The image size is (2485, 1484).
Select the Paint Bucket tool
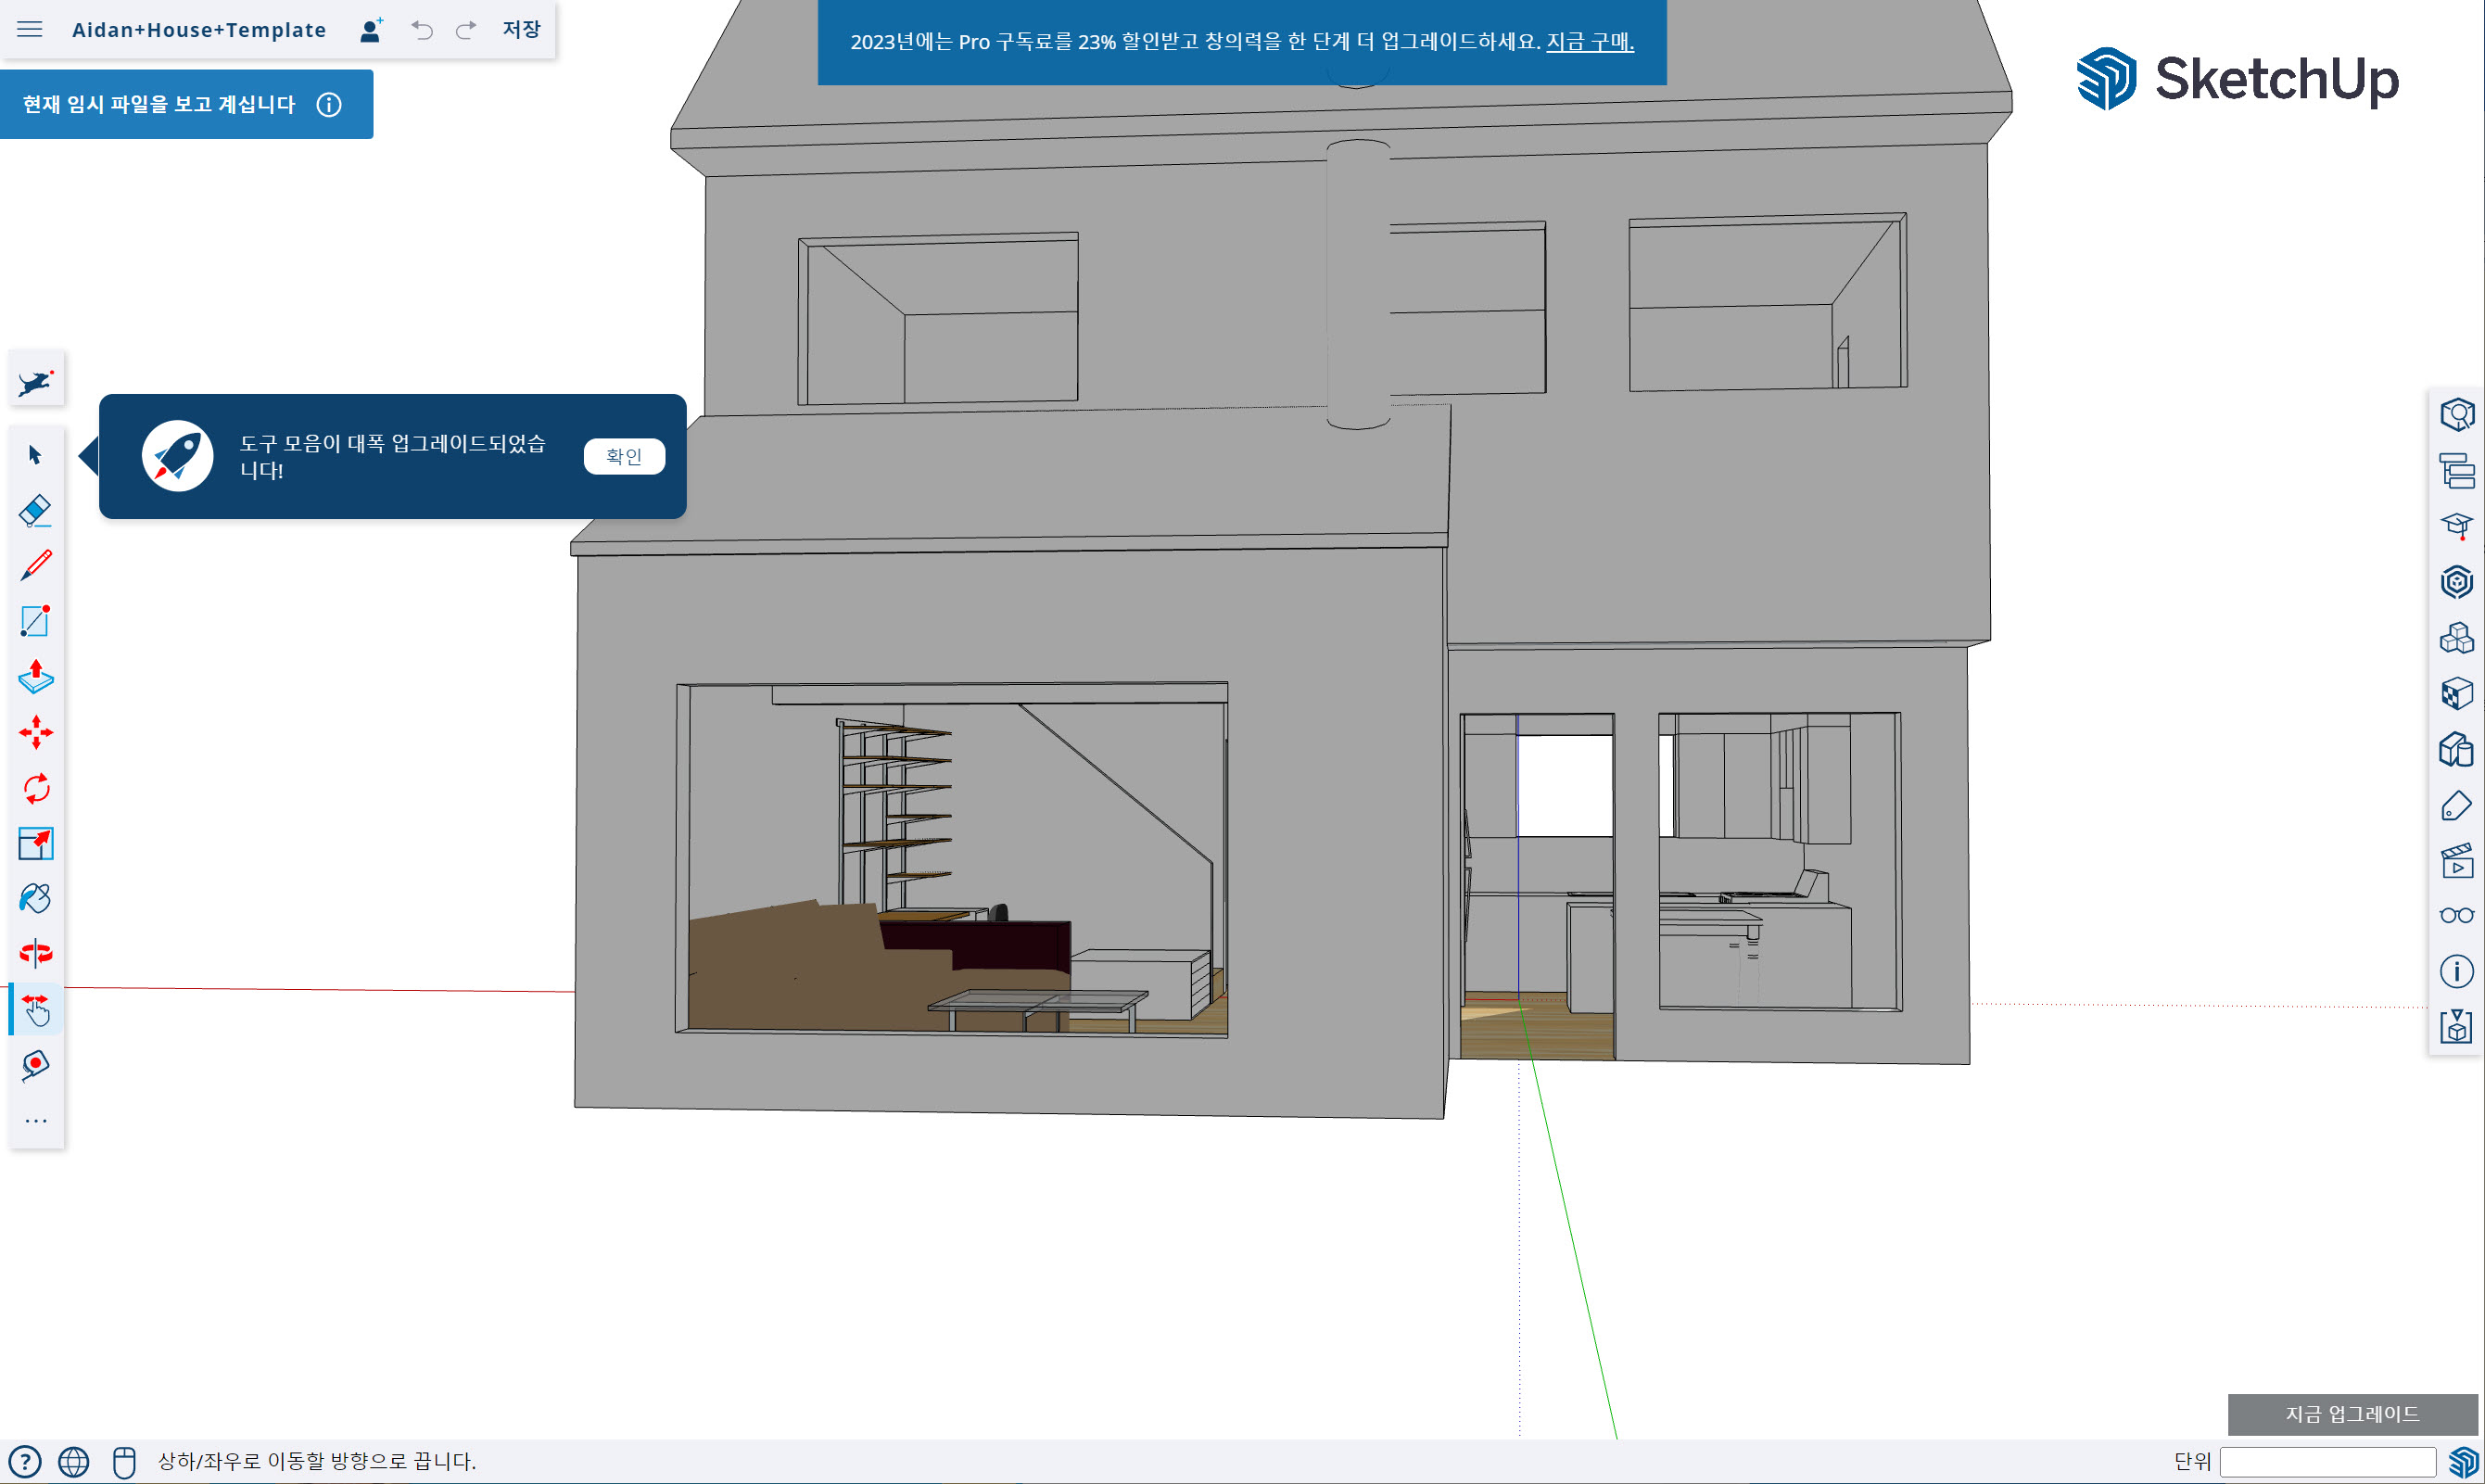point(35,899)
